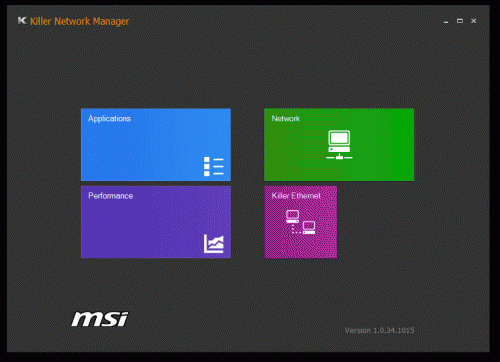Click the Version 1.0.34.1015 text
Viewport: 500px width, 362px height.
(x=379, y=330)
